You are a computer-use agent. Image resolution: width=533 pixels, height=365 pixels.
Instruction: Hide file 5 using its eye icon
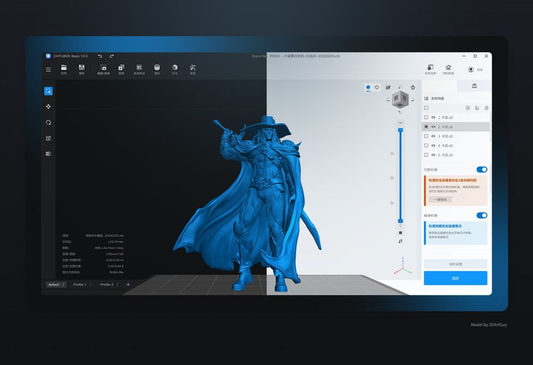(433, 155)
